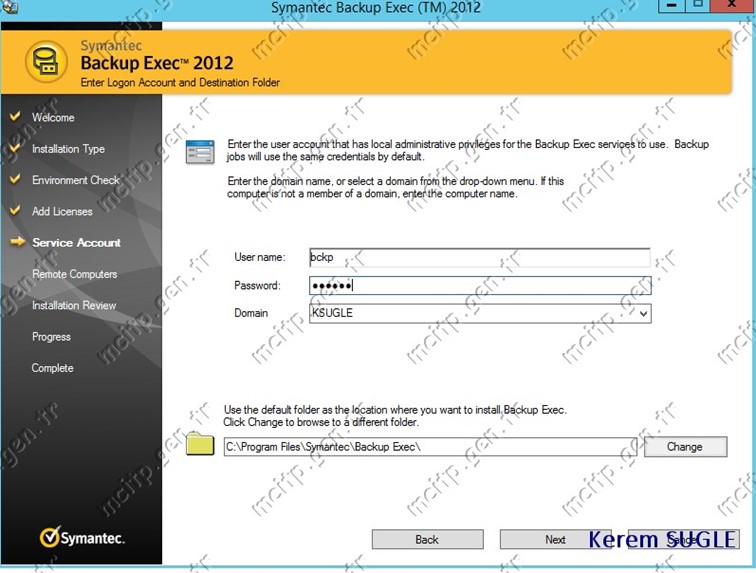756x573 pixels.
Task: Select the Progress step
Action: point(51,337)
